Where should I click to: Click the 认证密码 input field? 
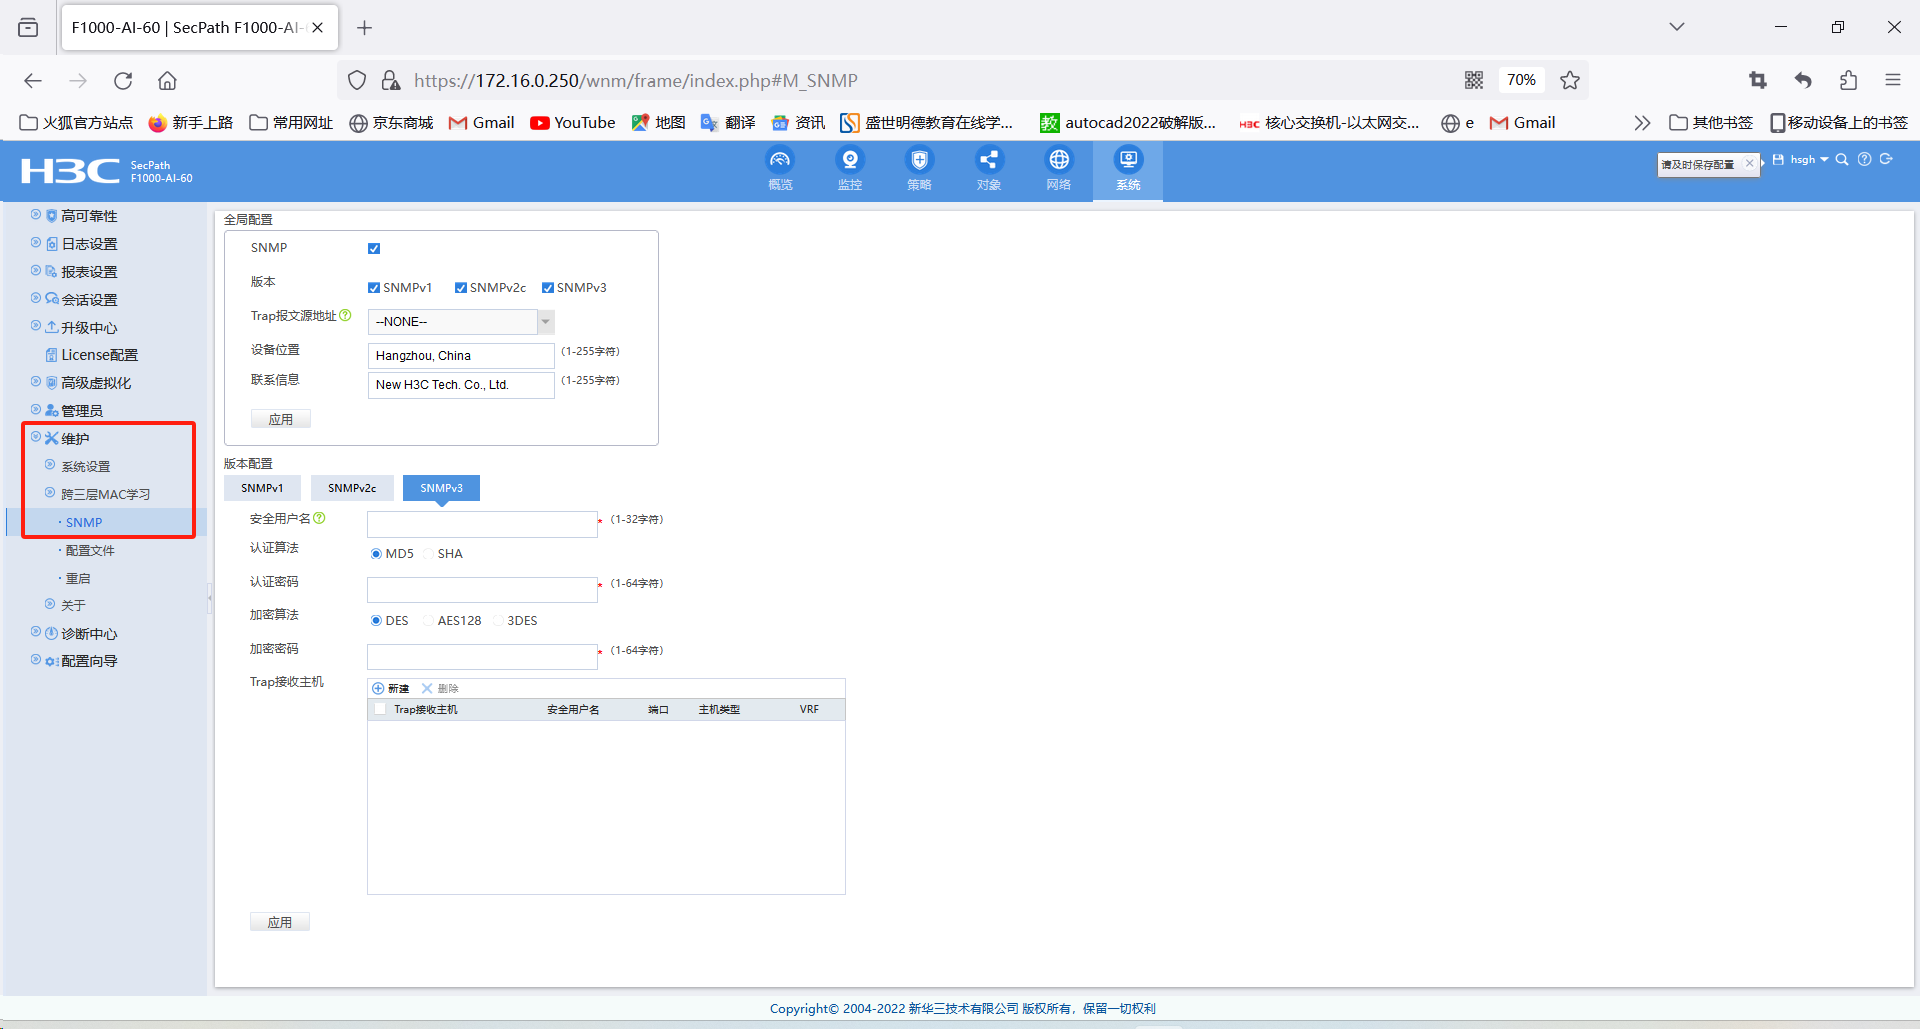[x=482, y=589]
